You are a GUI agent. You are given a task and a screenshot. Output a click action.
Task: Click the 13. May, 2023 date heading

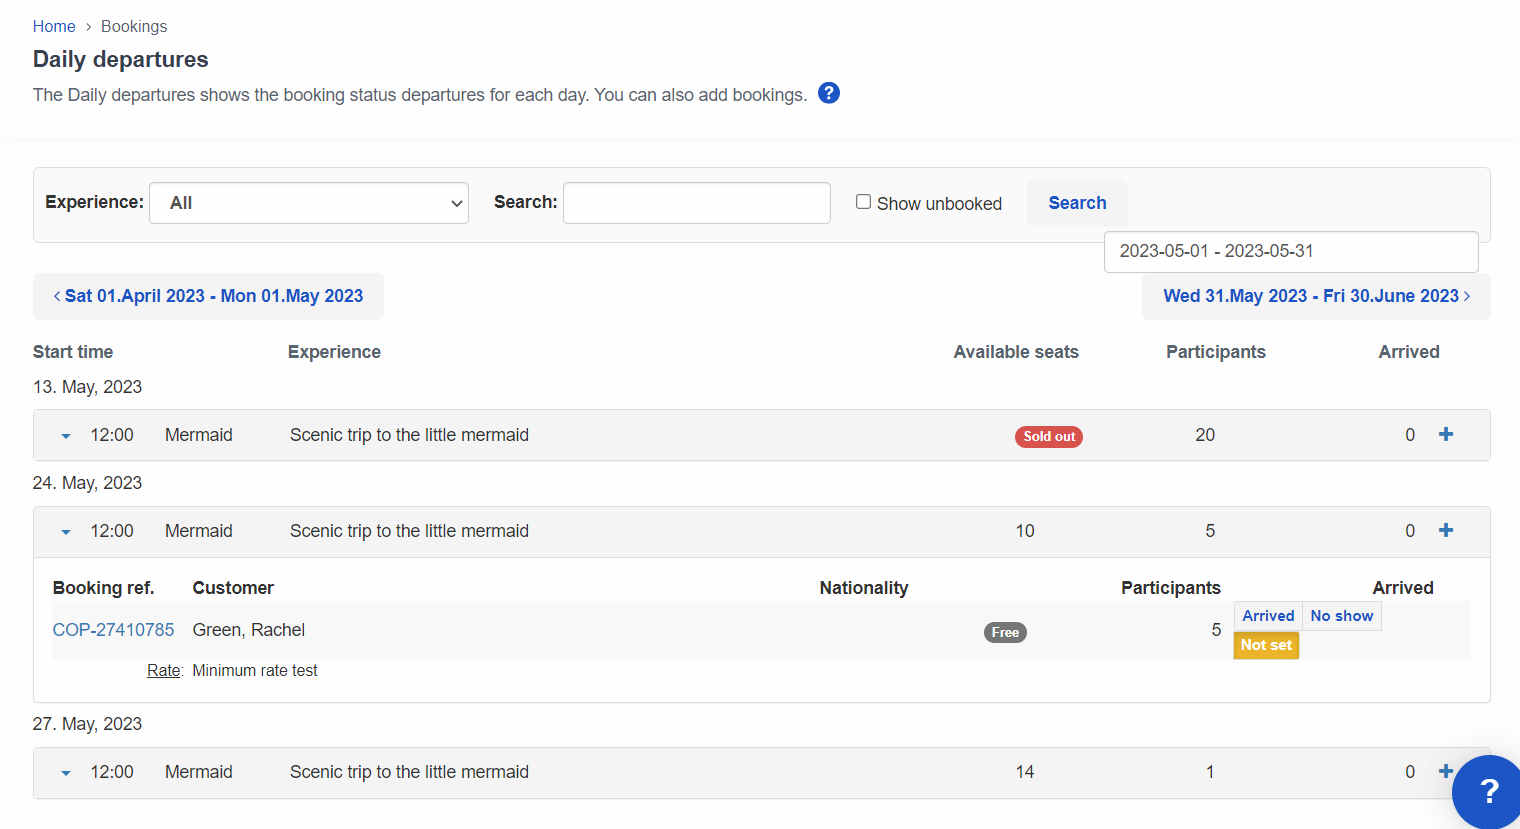pos(87,387)
